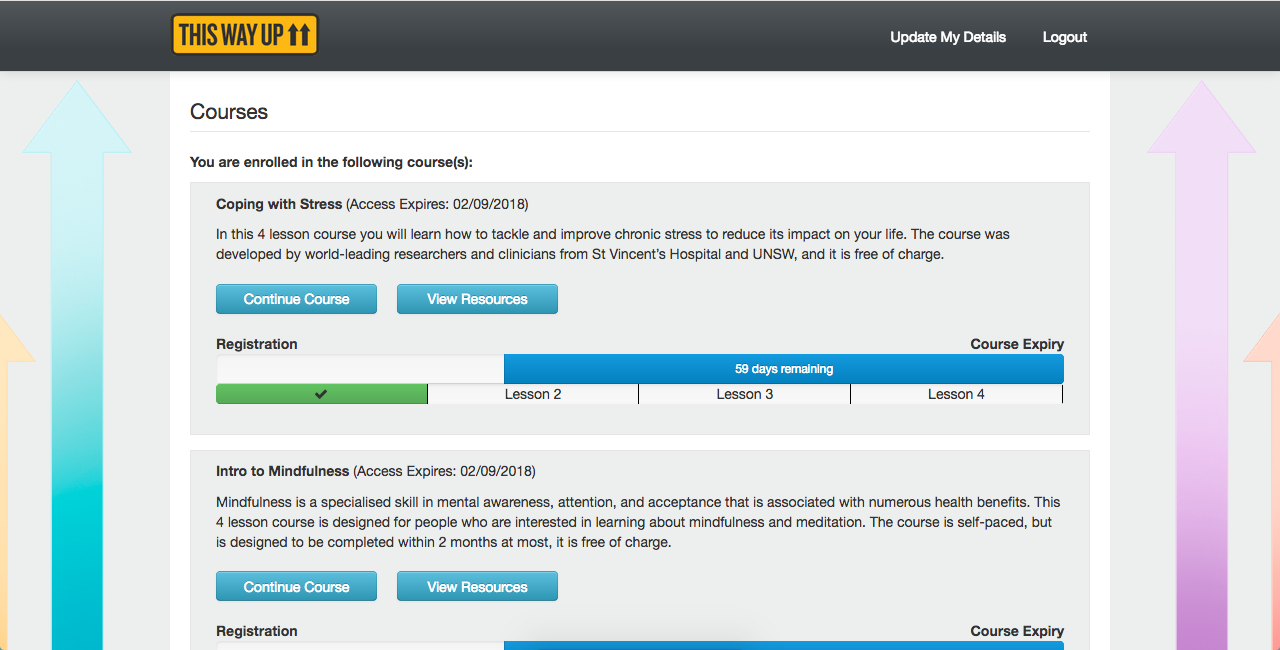Screen dimensions: 1280x650
Task: Log out using the Logout link
Action: click(1064, 37)
